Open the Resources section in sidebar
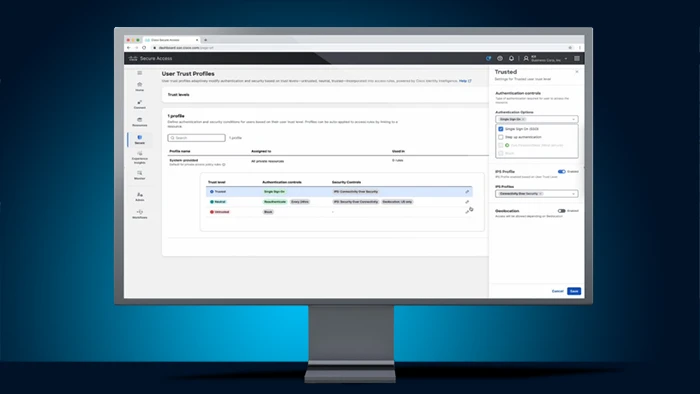This screenshot has width=700, height=394. point(140,122)
